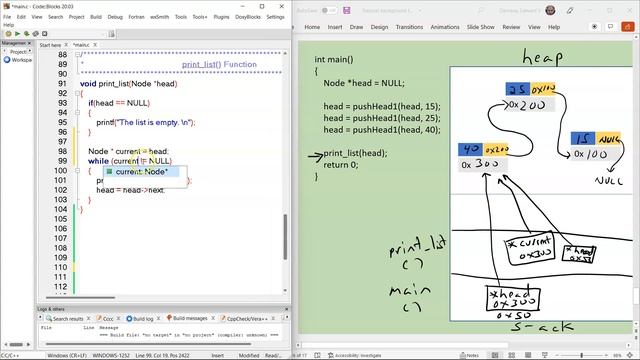Click the 'WINDOWS-1252' encoding status entry
This screenshot has height=360, width=640.
click(x=111, y=356)
